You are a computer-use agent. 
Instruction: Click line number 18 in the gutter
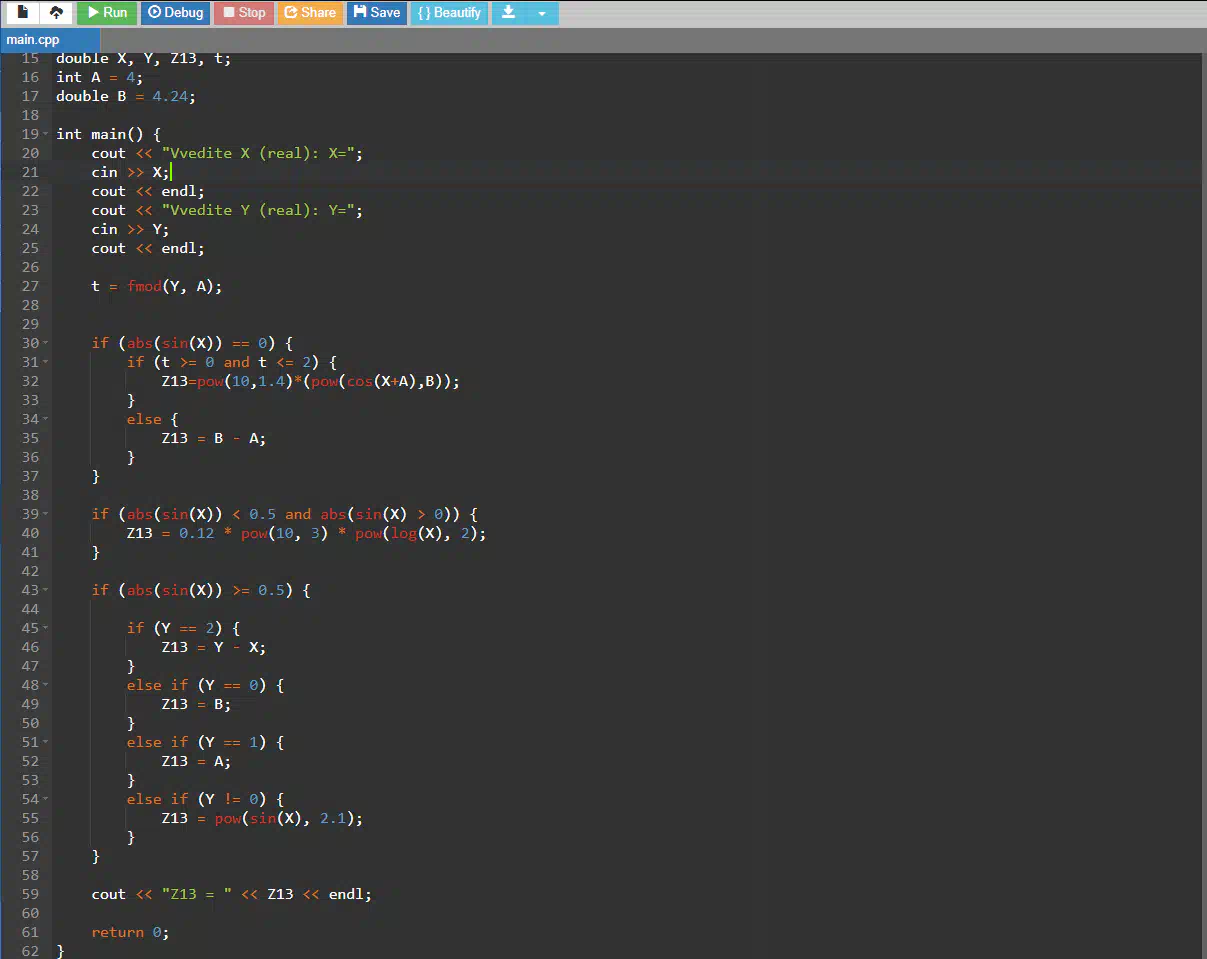pos(29,115)
